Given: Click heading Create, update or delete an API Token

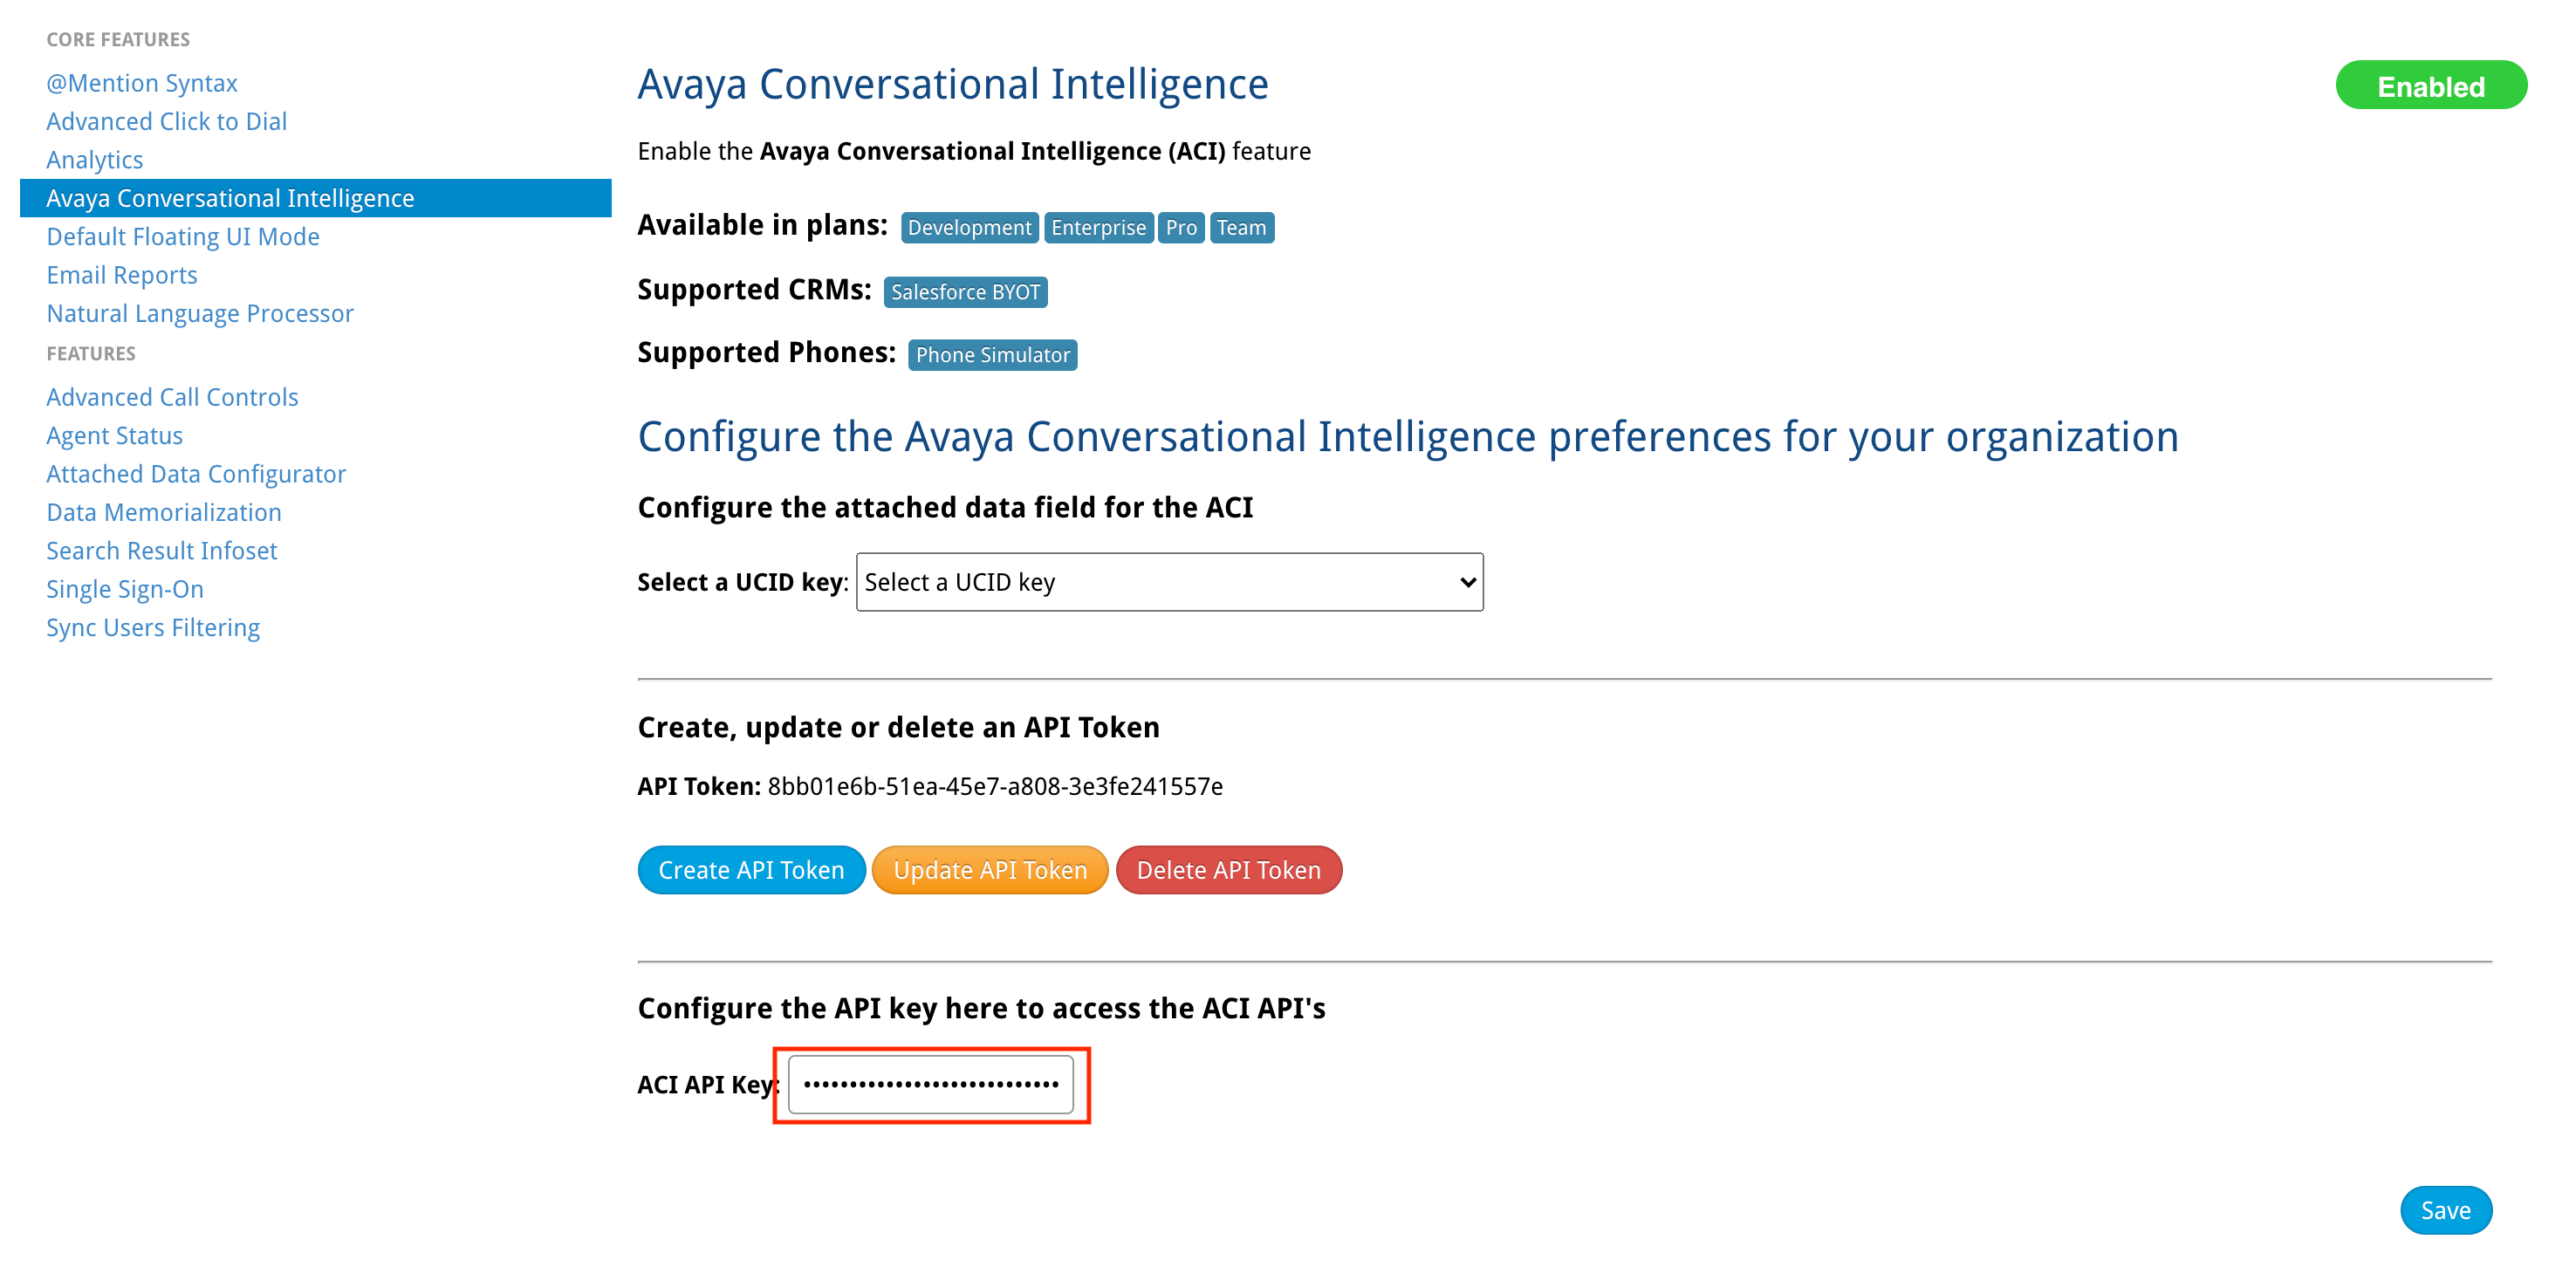Looking at the screenshot, I should coord(898,727).
